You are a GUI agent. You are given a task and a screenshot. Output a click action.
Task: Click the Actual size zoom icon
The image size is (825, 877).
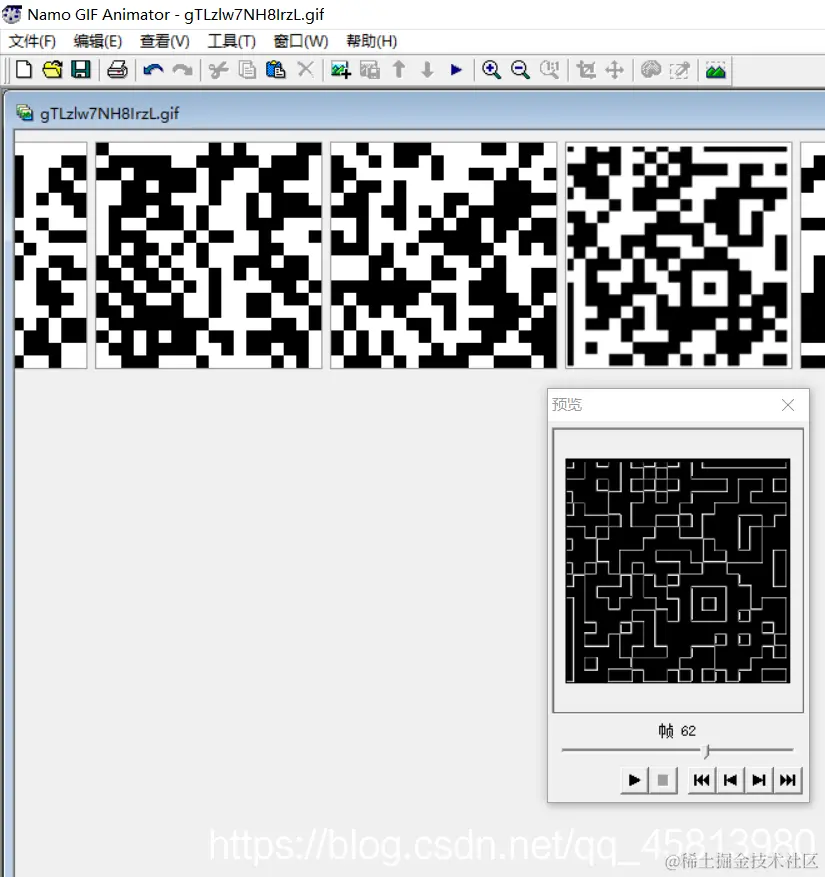tap(549, 70)
